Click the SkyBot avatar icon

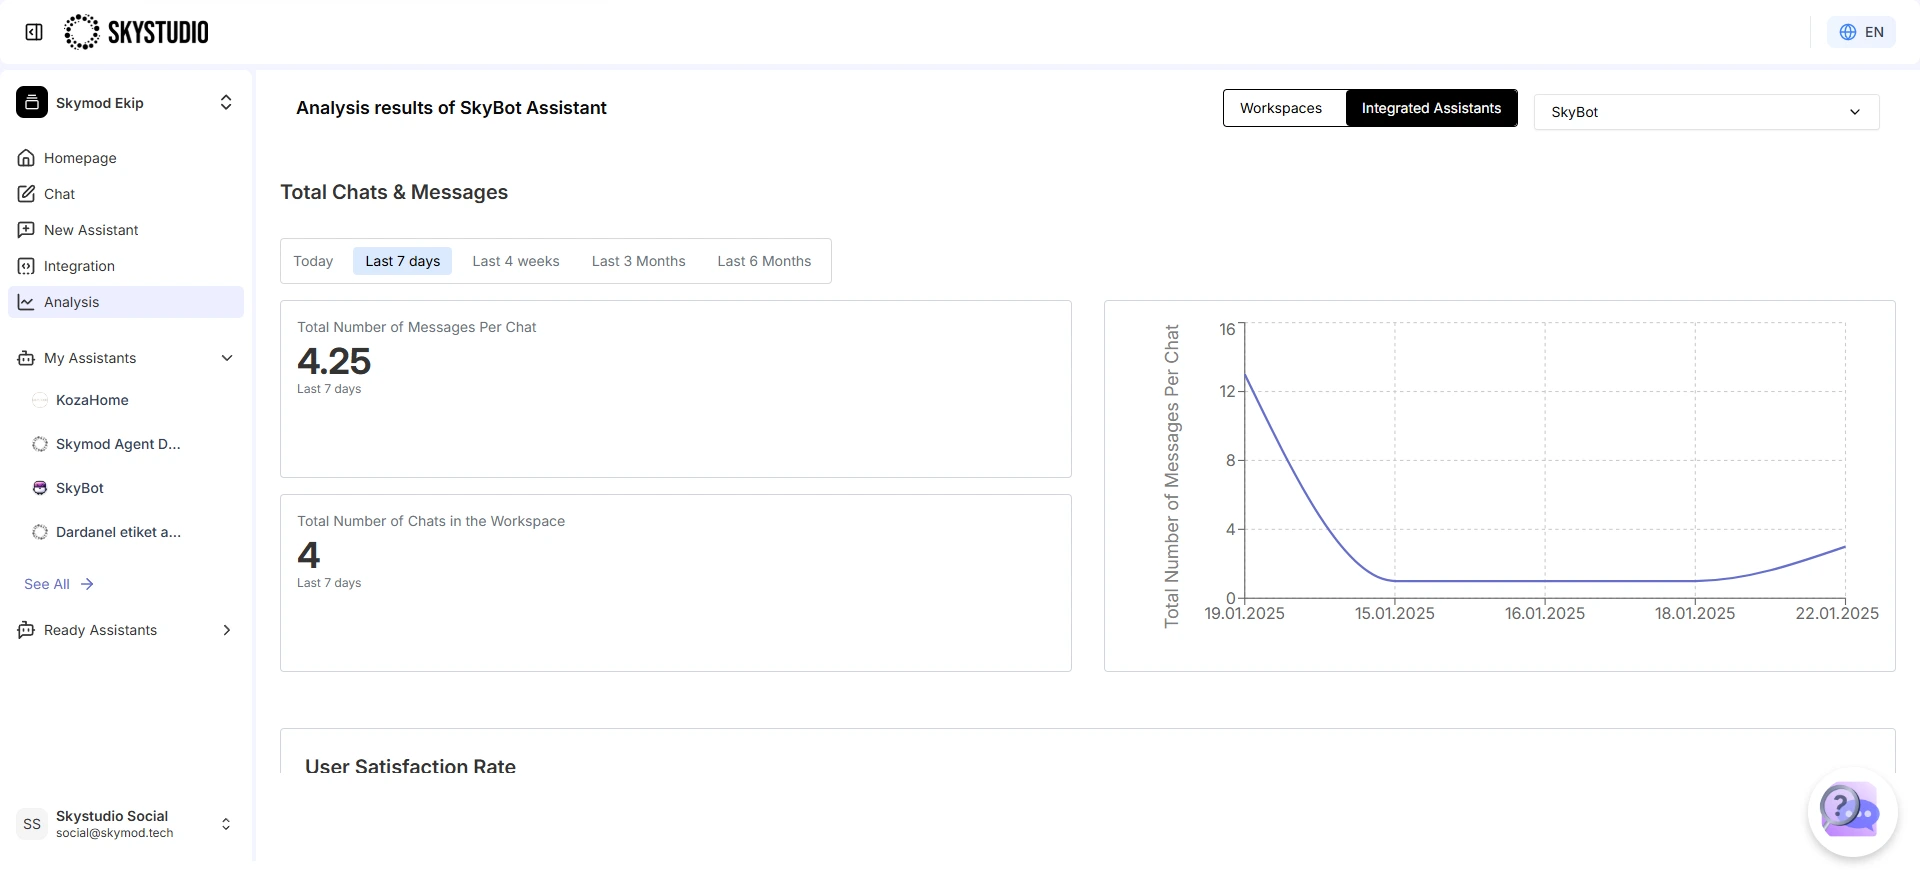point(40,488)
